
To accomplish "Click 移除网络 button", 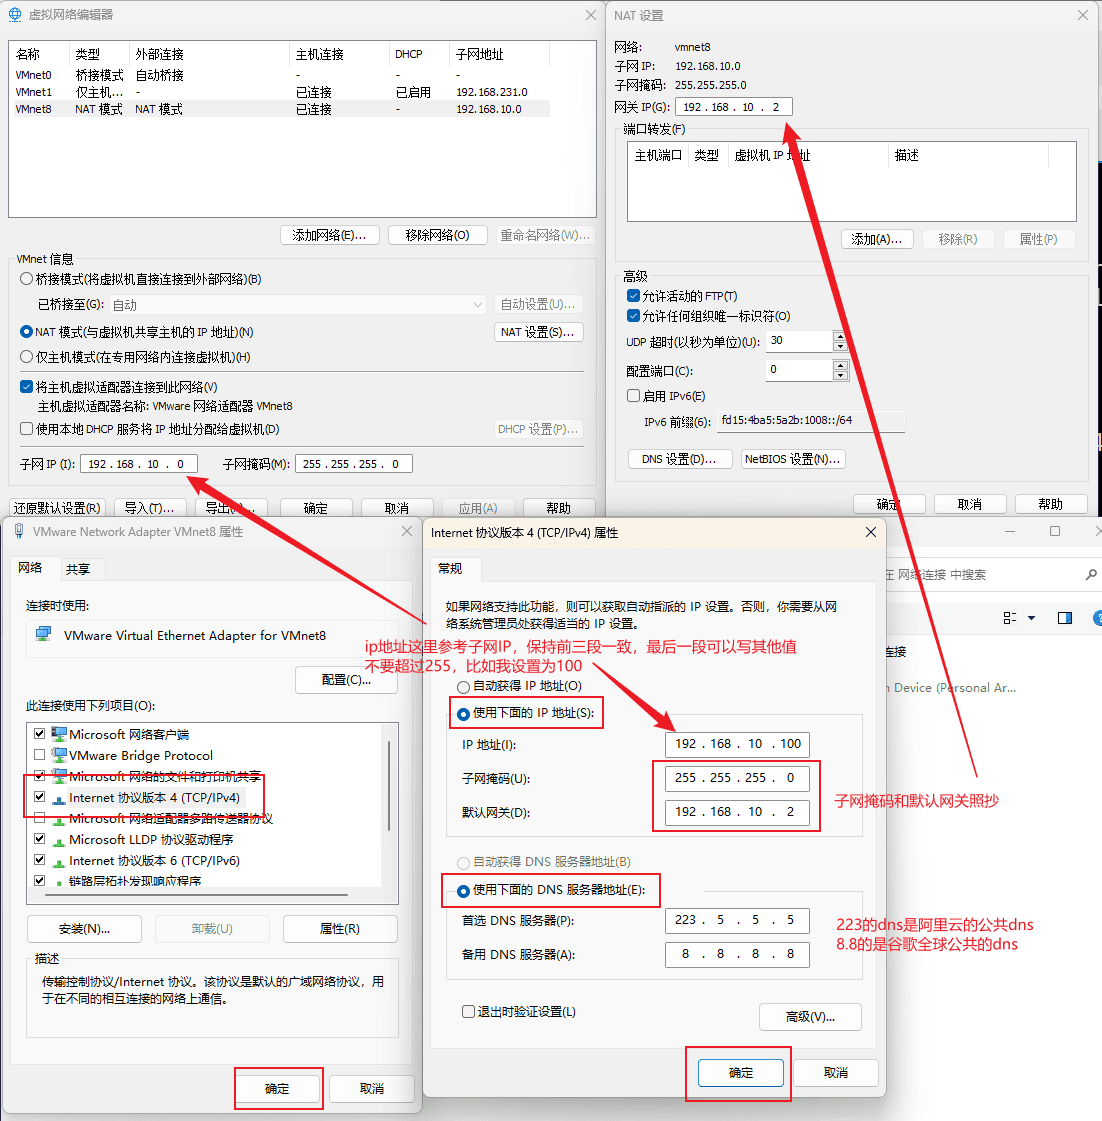I will pyautogui.click(x=438, y=235).
